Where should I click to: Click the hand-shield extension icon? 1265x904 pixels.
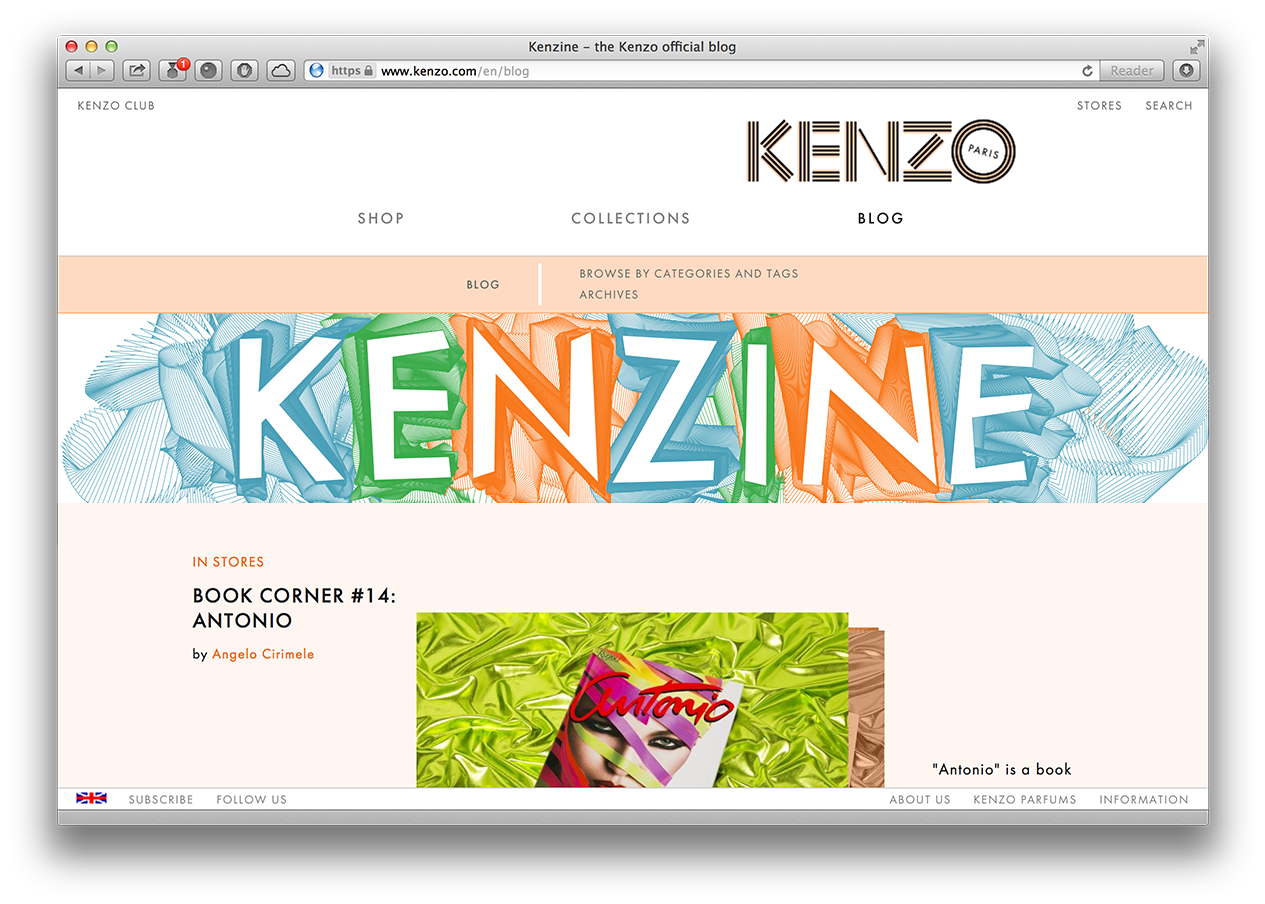[245, 71]
